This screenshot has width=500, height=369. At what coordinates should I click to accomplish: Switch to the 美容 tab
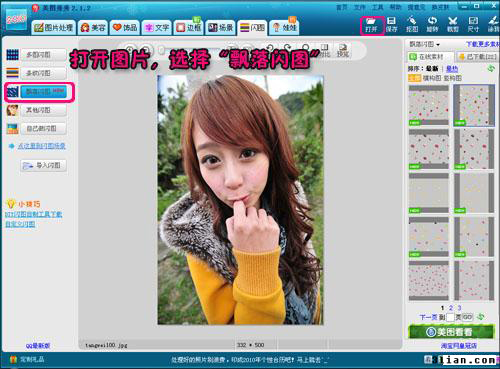coord(93,27)
